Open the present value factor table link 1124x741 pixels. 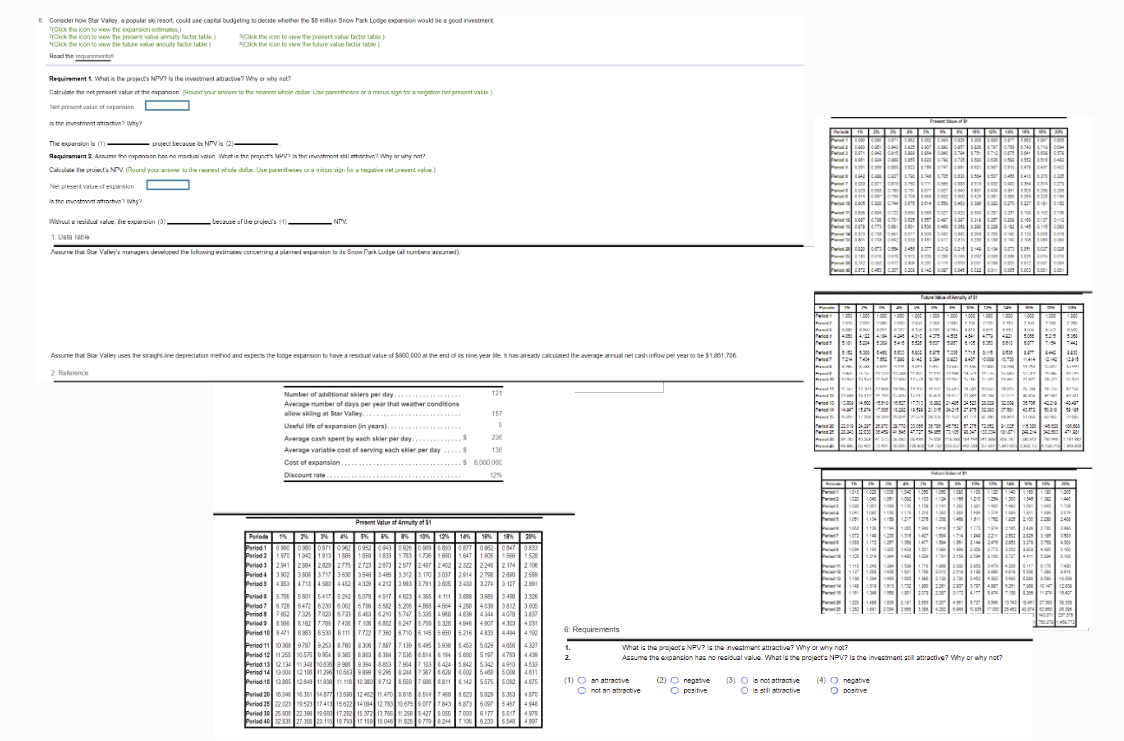point(311,37)
